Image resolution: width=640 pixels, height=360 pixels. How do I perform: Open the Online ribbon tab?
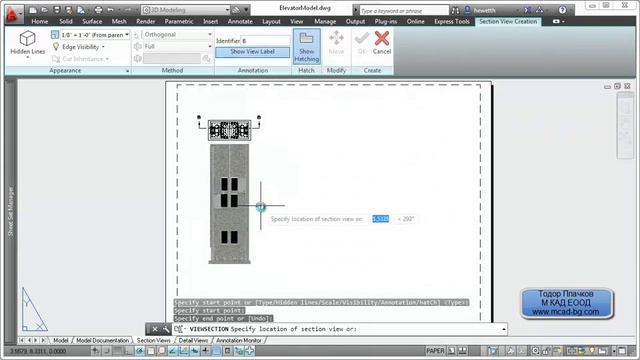416,22
